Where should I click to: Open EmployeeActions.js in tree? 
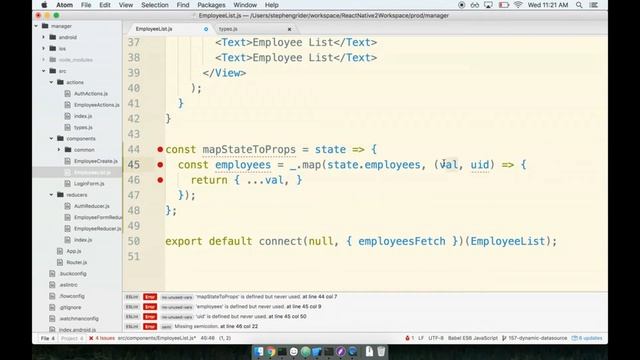pos(97,105)
